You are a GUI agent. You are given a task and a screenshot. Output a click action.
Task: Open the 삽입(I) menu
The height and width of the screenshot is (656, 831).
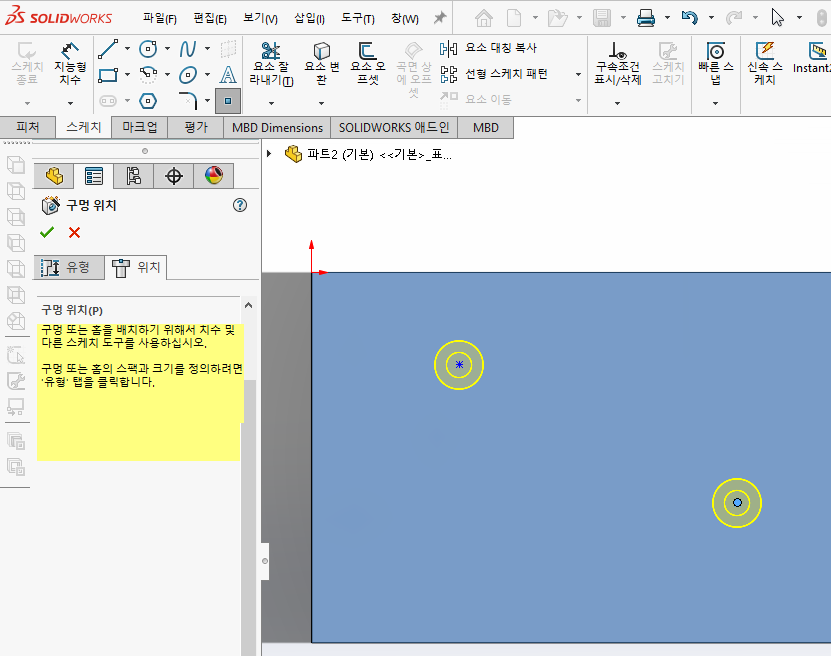(x=310, y=19)
